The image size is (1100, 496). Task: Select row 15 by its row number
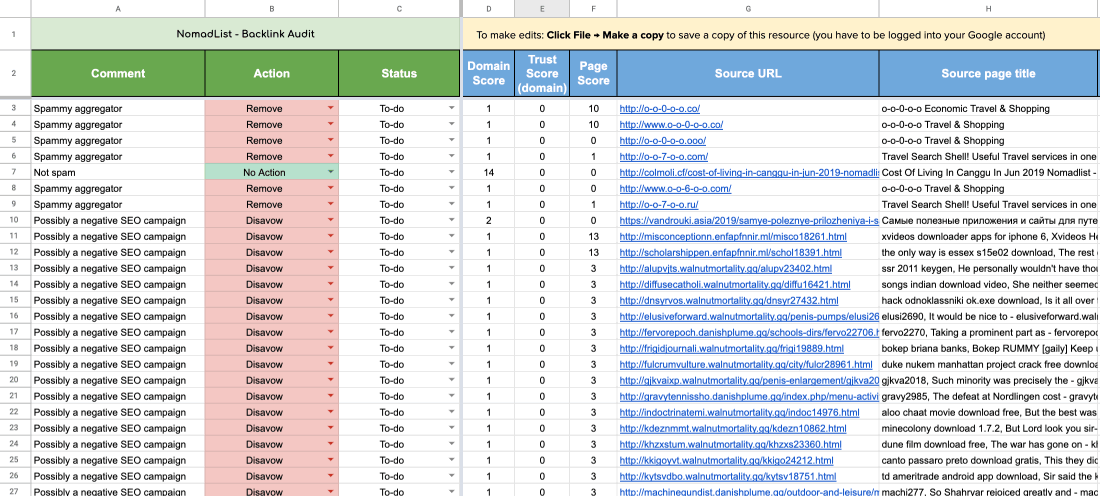(14, 300)
